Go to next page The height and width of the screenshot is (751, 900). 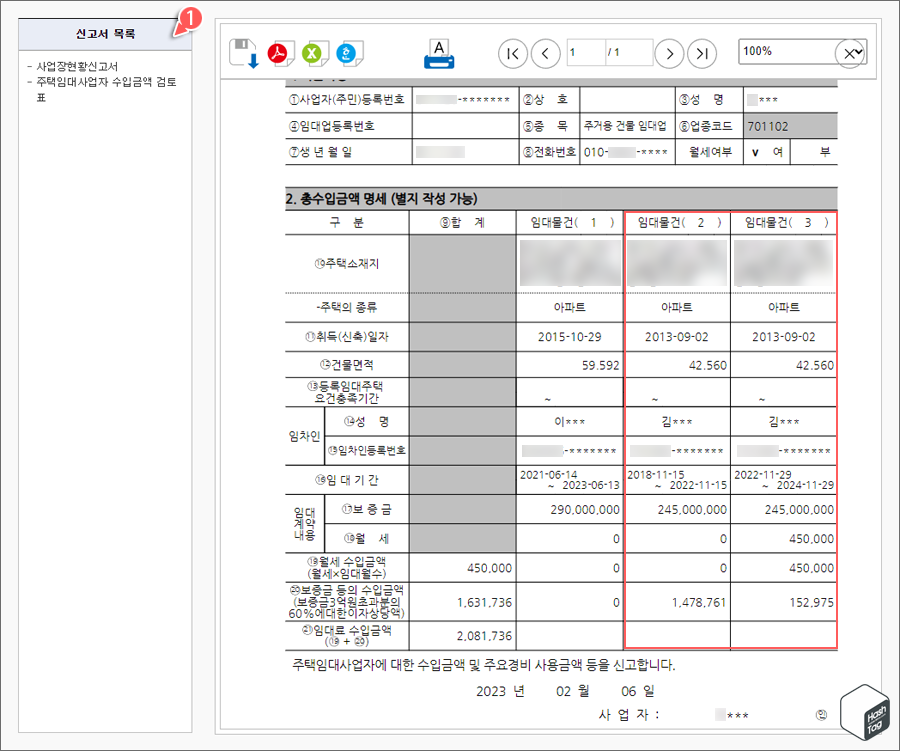pos(669,54)
